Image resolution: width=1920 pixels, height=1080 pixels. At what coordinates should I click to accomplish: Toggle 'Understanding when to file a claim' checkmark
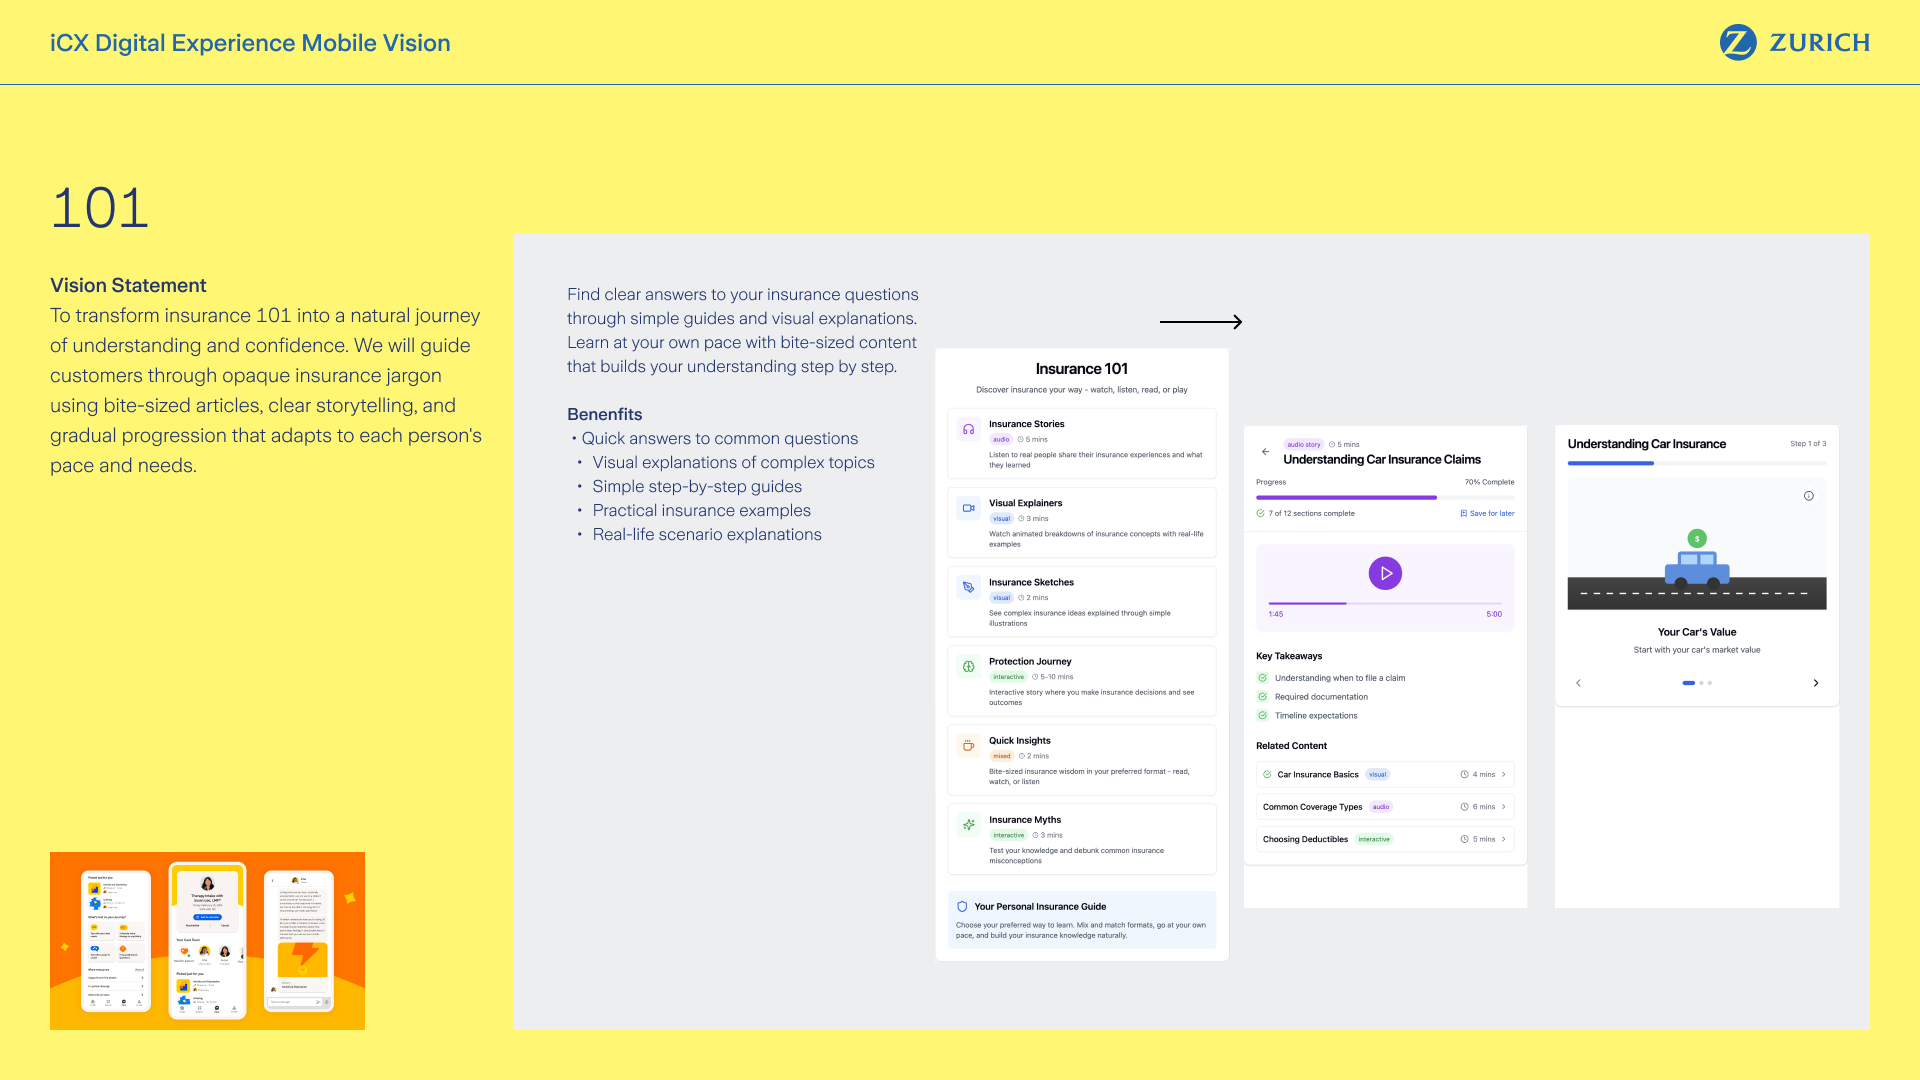(x=1263, y=678)
